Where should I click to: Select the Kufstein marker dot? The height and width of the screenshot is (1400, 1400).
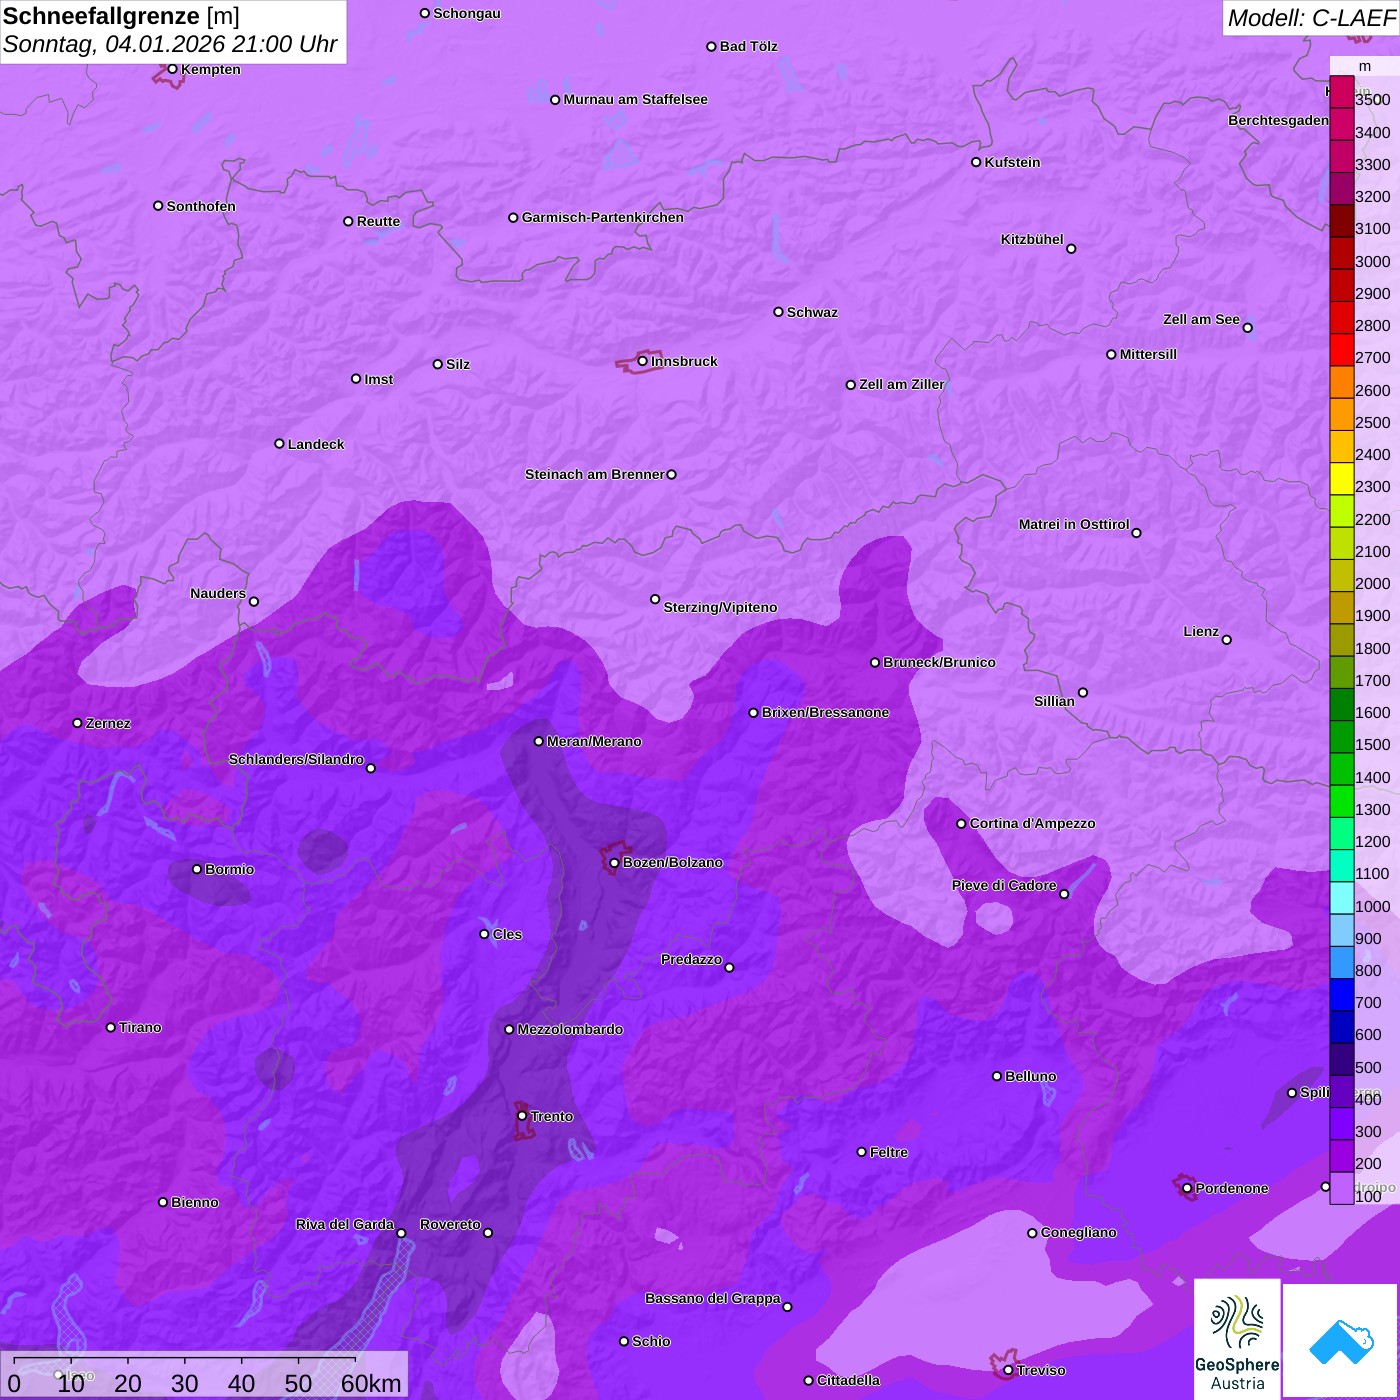[x=976, y=162]
